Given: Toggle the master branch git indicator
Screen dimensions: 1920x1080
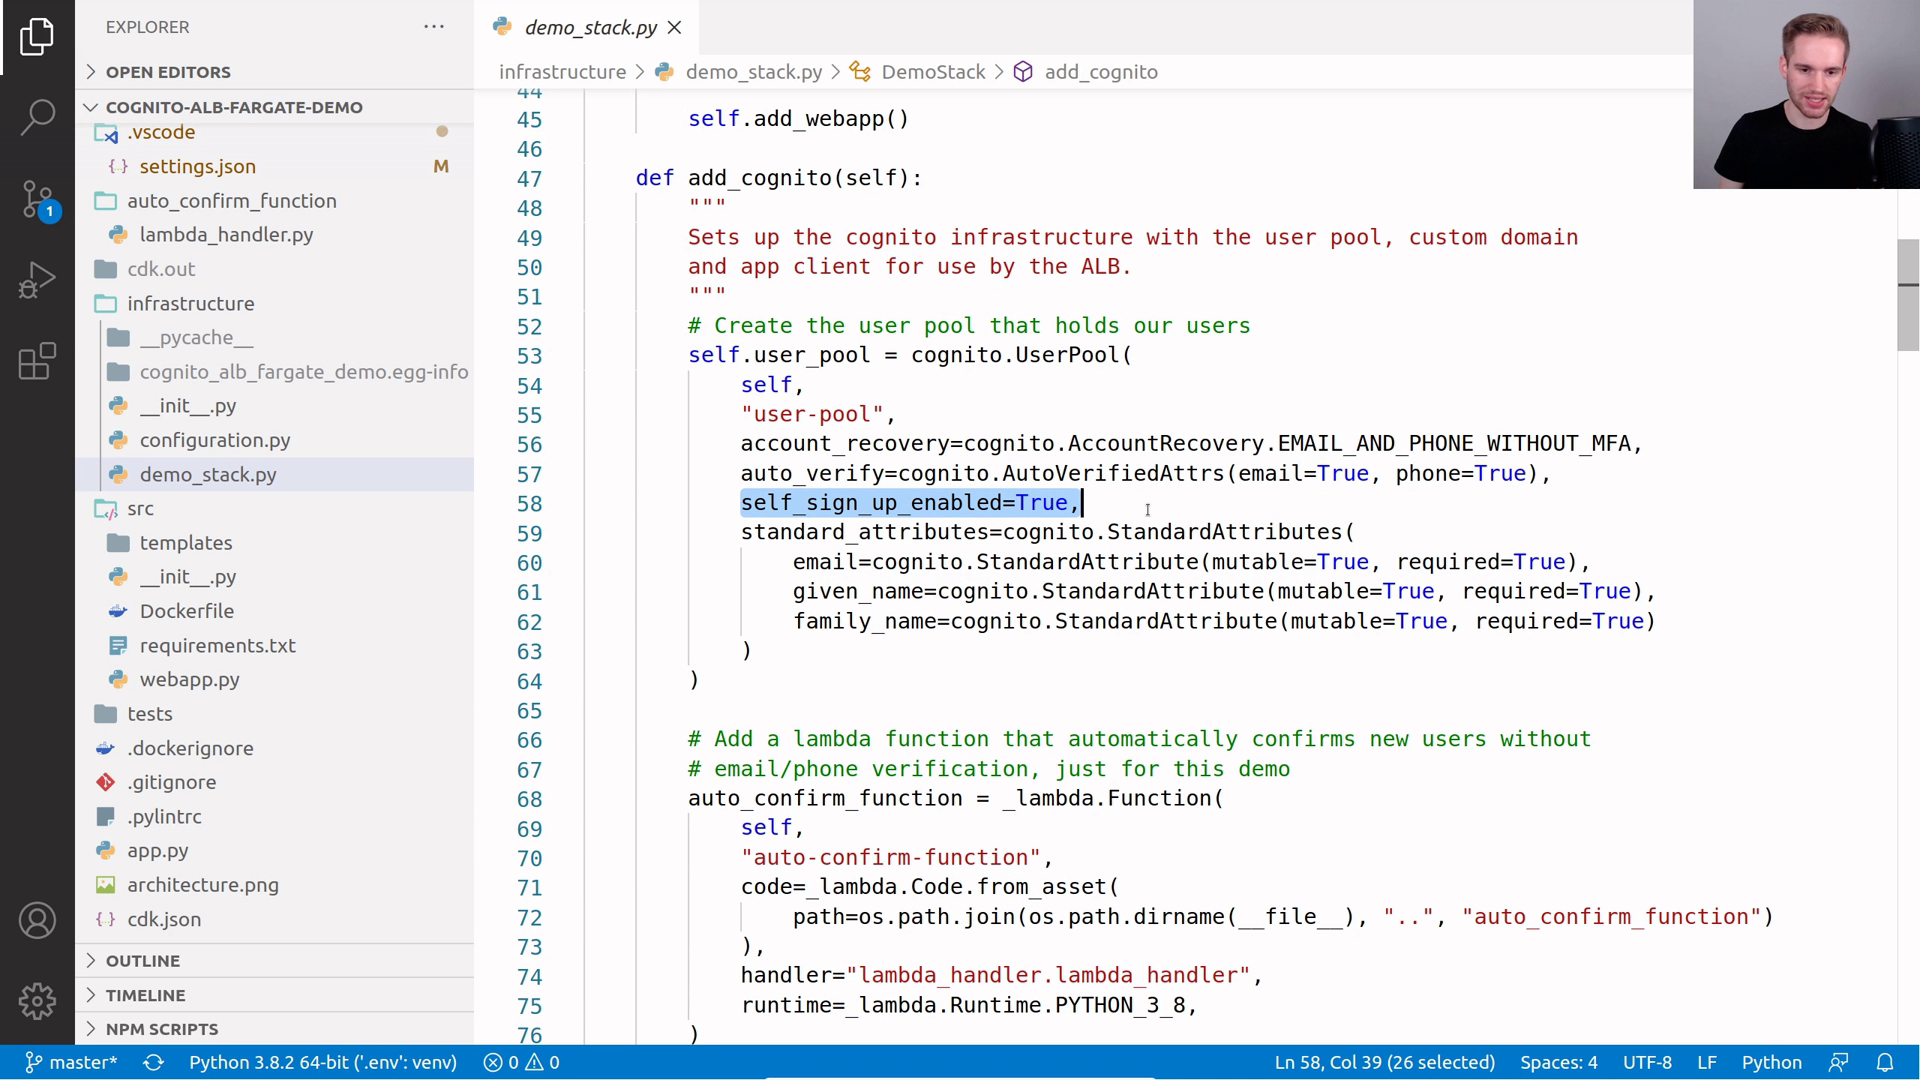Looking at the screenshot, I should 69,1062.
